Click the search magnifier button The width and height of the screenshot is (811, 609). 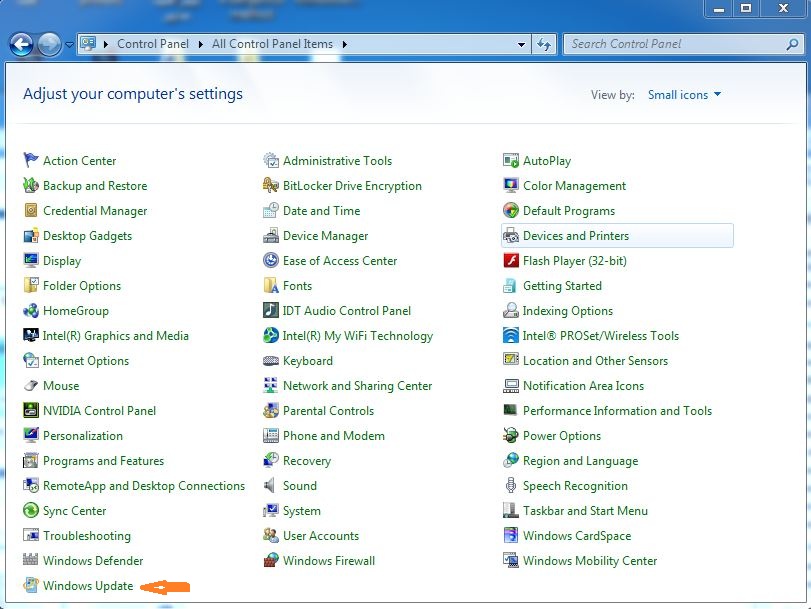click(x=792, y=44)
